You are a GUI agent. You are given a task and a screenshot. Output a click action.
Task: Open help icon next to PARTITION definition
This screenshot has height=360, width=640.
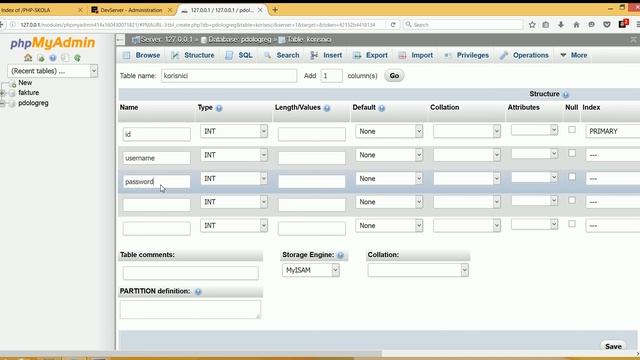pos(198,292)
